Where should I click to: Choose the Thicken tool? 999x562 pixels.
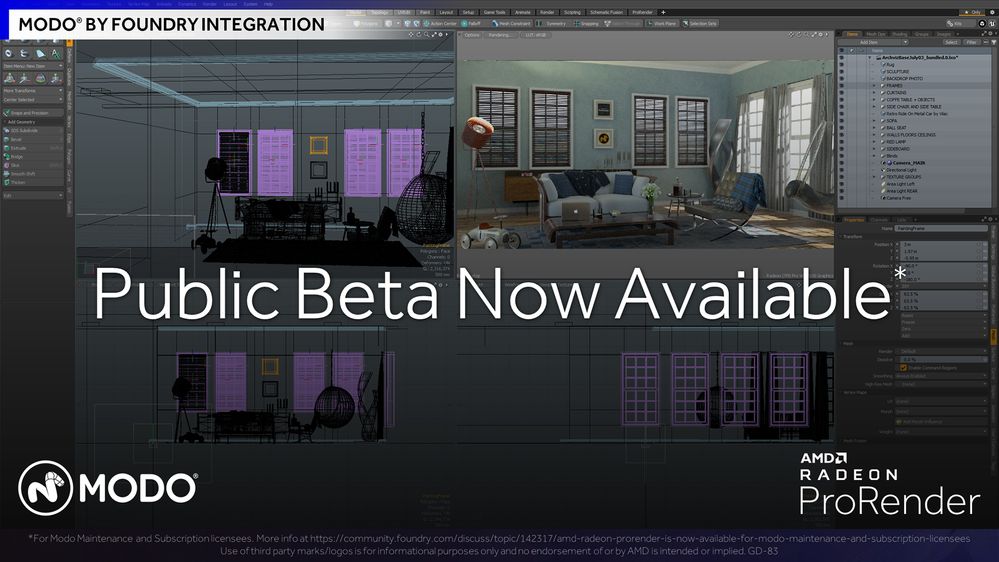[33, 182]
